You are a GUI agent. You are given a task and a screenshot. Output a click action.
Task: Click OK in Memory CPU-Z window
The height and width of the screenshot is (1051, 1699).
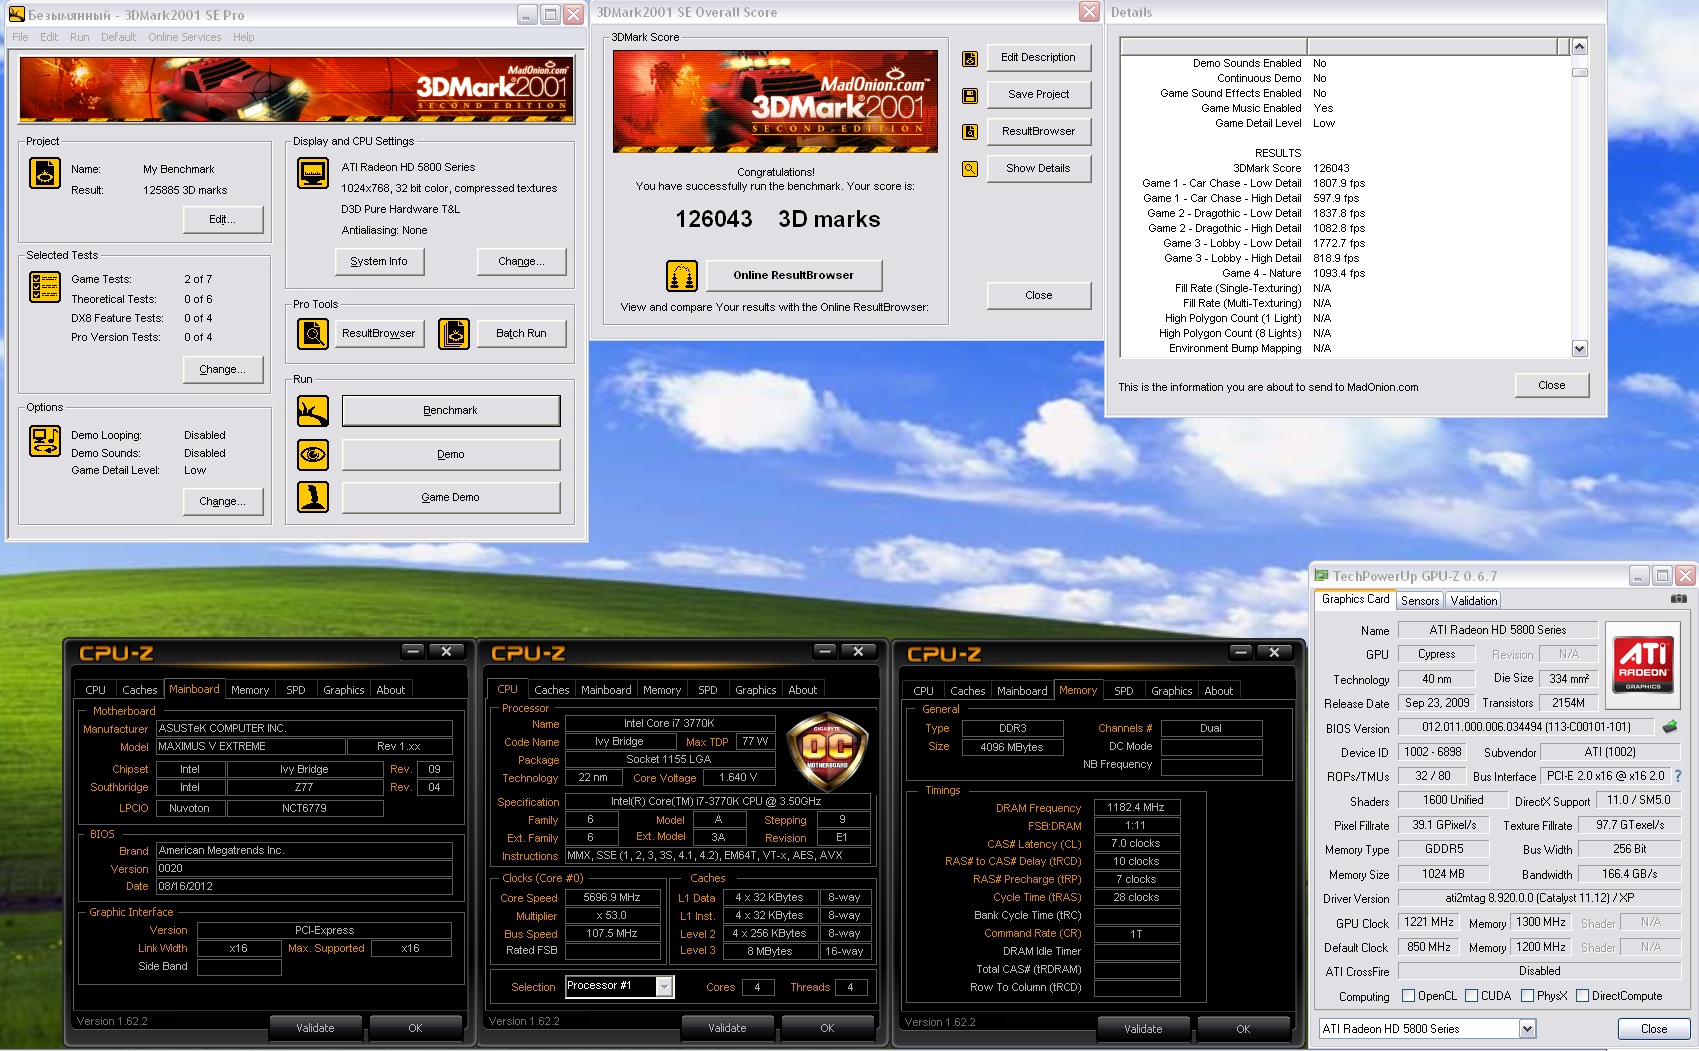[x=1243, y=1029]
